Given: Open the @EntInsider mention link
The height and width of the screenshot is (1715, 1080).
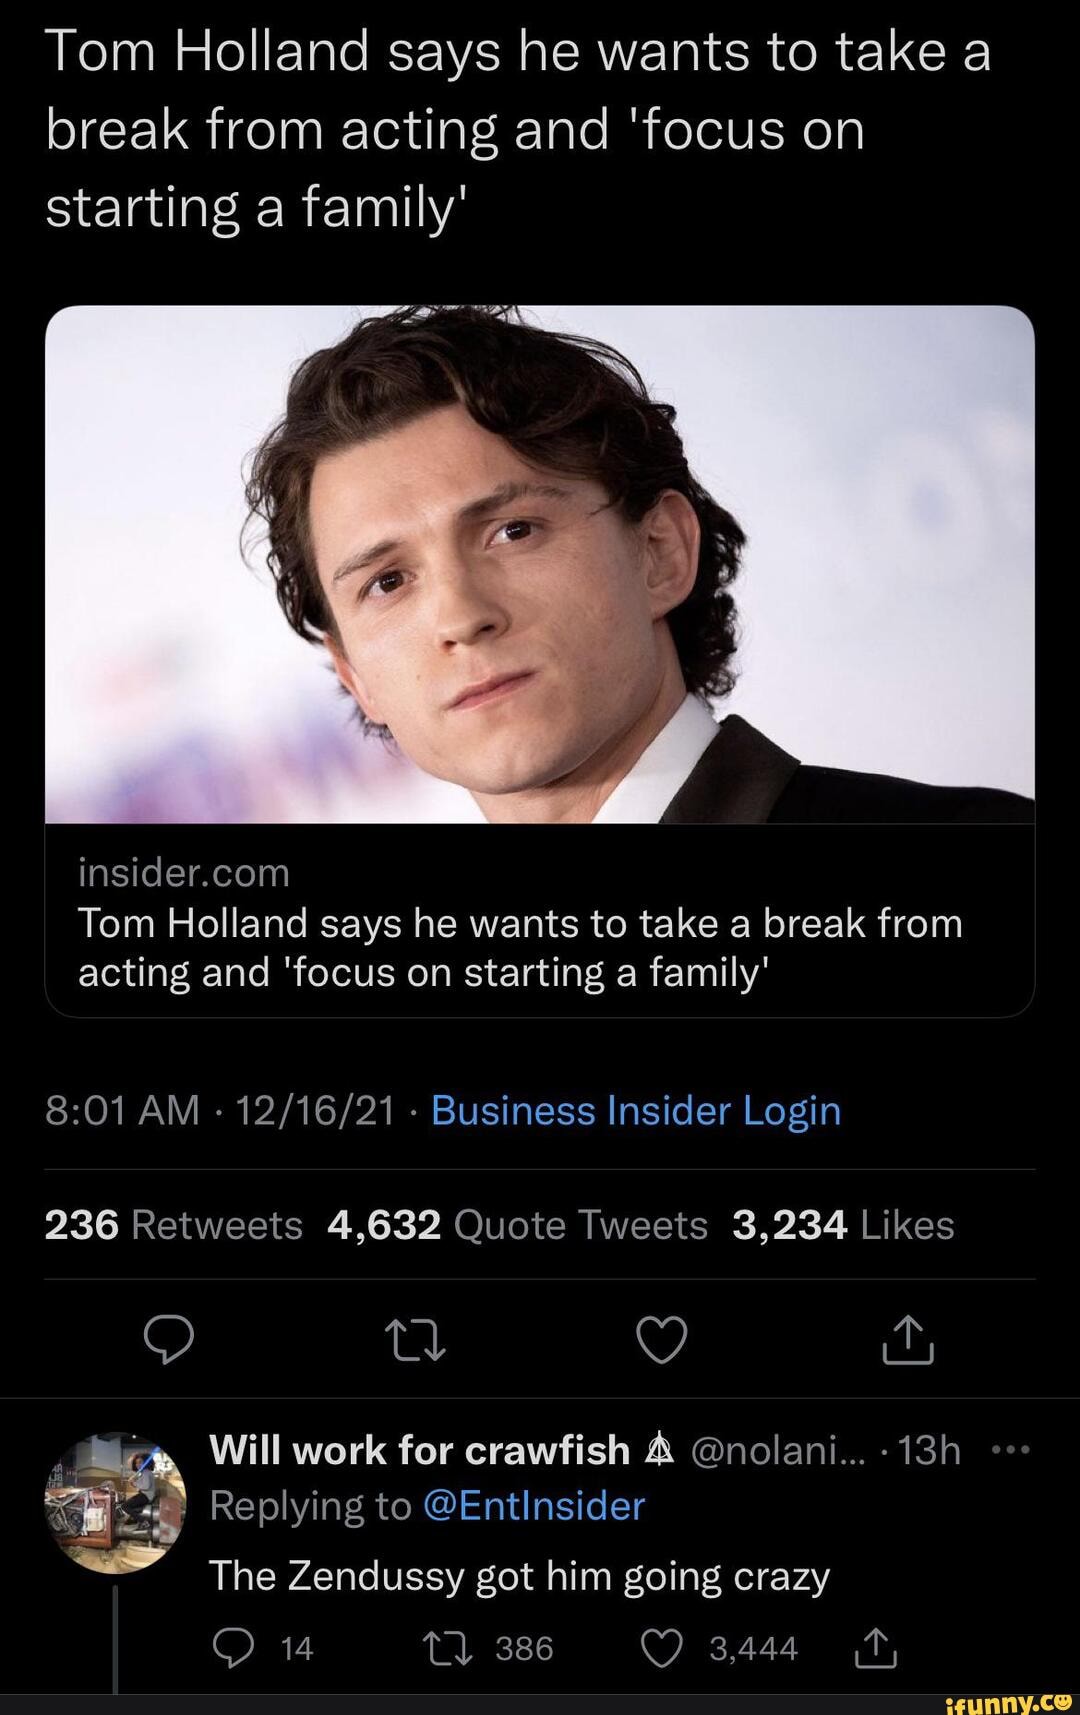Looking at the screenshot, I should [x=535, y=1505].
